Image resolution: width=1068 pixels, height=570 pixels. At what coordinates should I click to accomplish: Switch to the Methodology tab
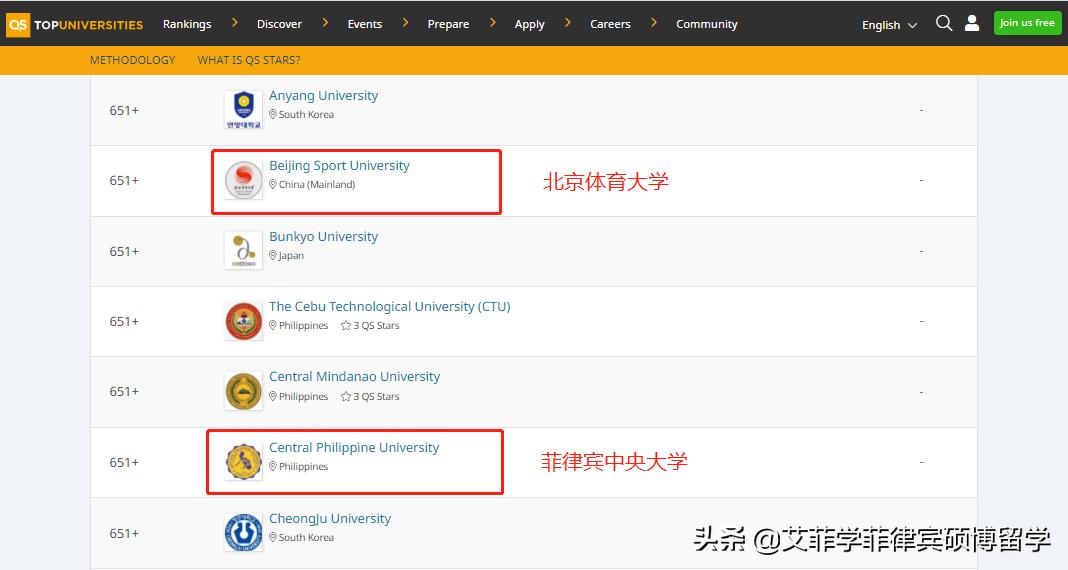click(133, 60)
